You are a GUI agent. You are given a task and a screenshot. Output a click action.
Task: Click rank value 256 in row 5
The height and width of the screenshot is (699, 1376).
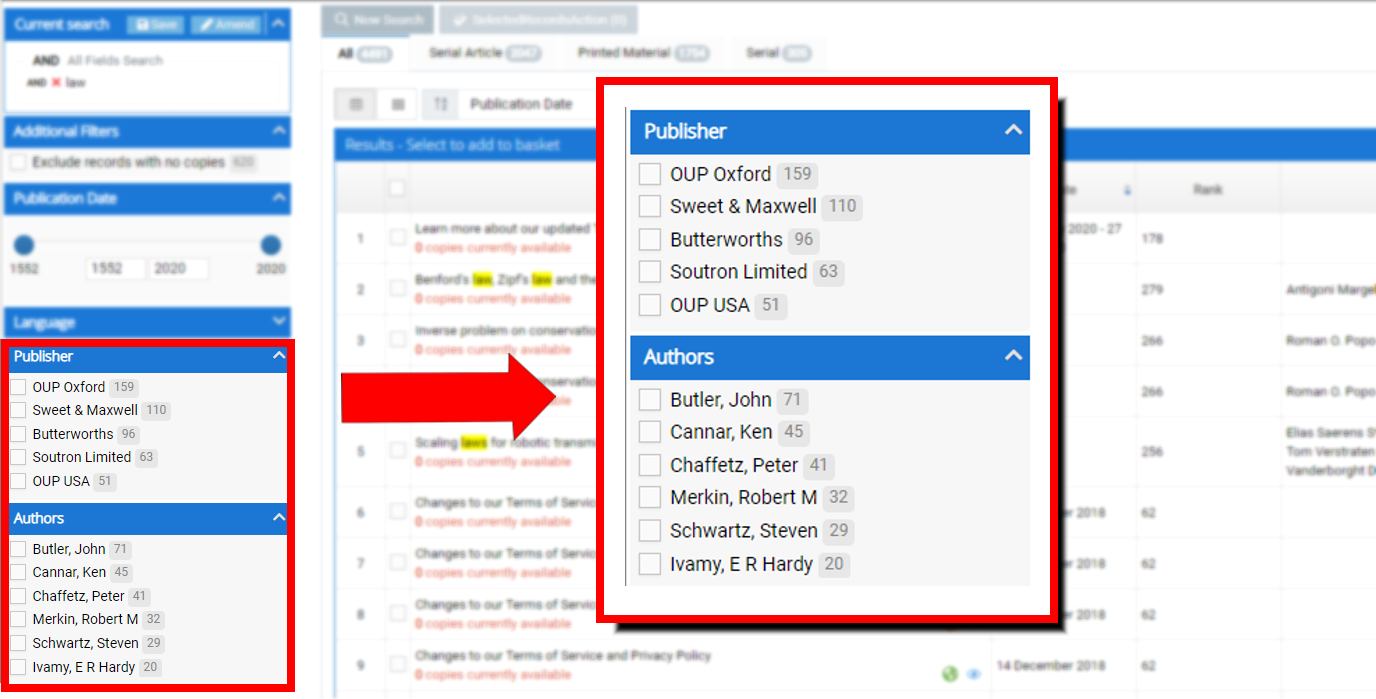[1152, 452]
